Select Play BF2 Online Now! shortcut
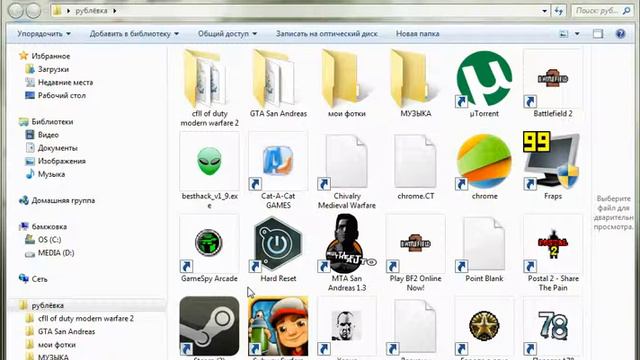Viewport: 640px width, 360px height. (416, 244)
